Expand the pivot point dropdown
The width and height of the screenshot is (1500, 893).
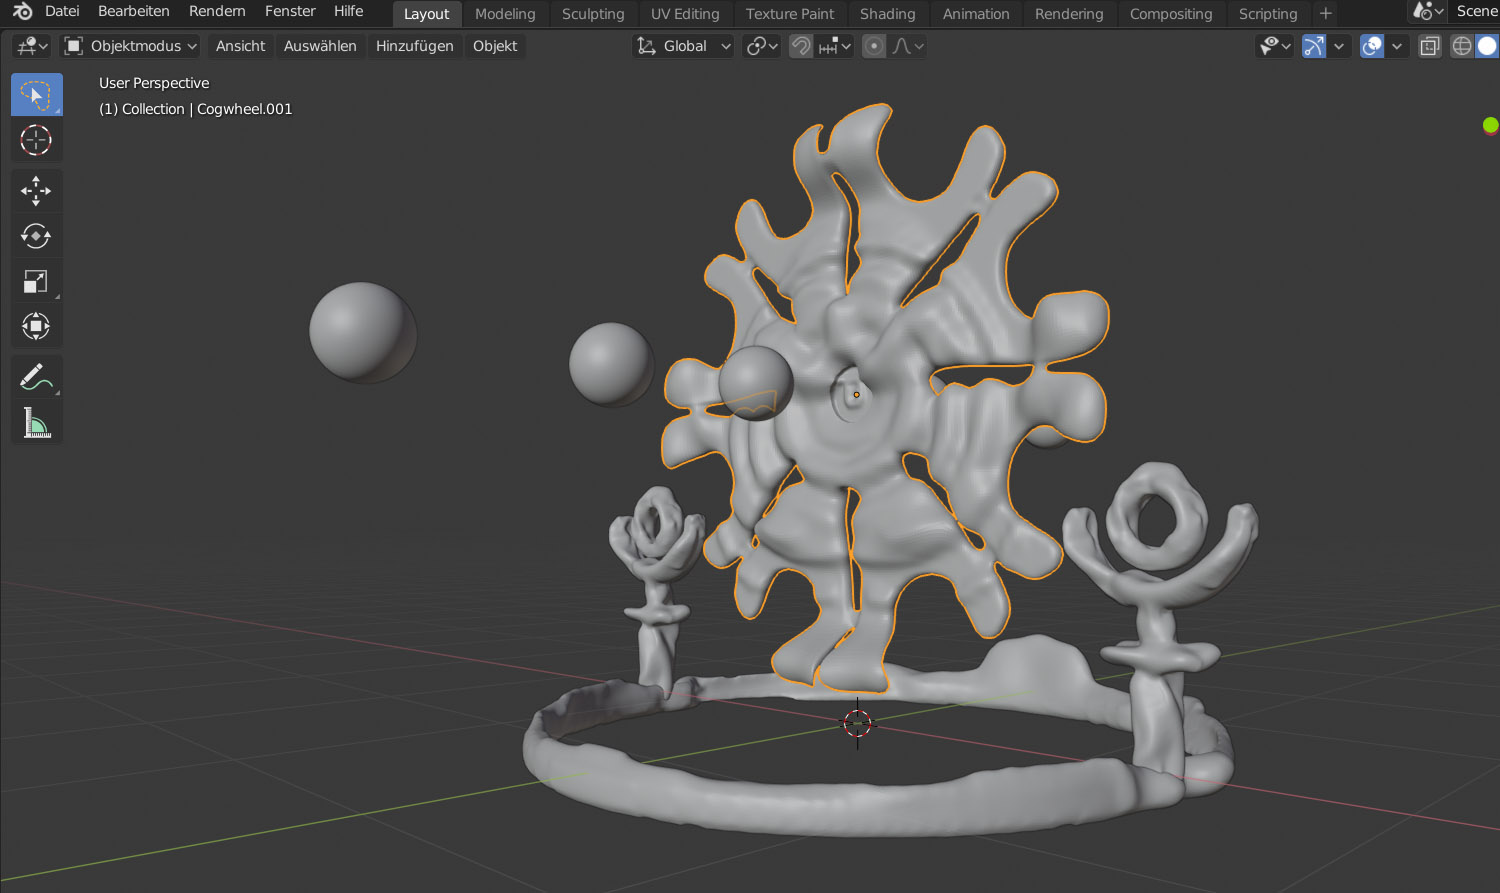coord(762,46)
